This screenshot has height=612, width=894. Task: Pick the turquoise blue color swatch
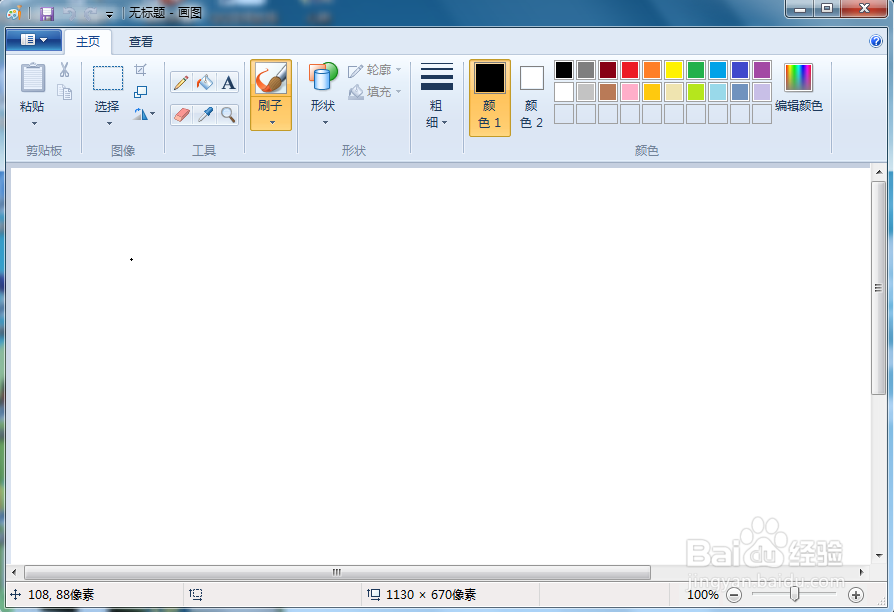tap(718, 70)
